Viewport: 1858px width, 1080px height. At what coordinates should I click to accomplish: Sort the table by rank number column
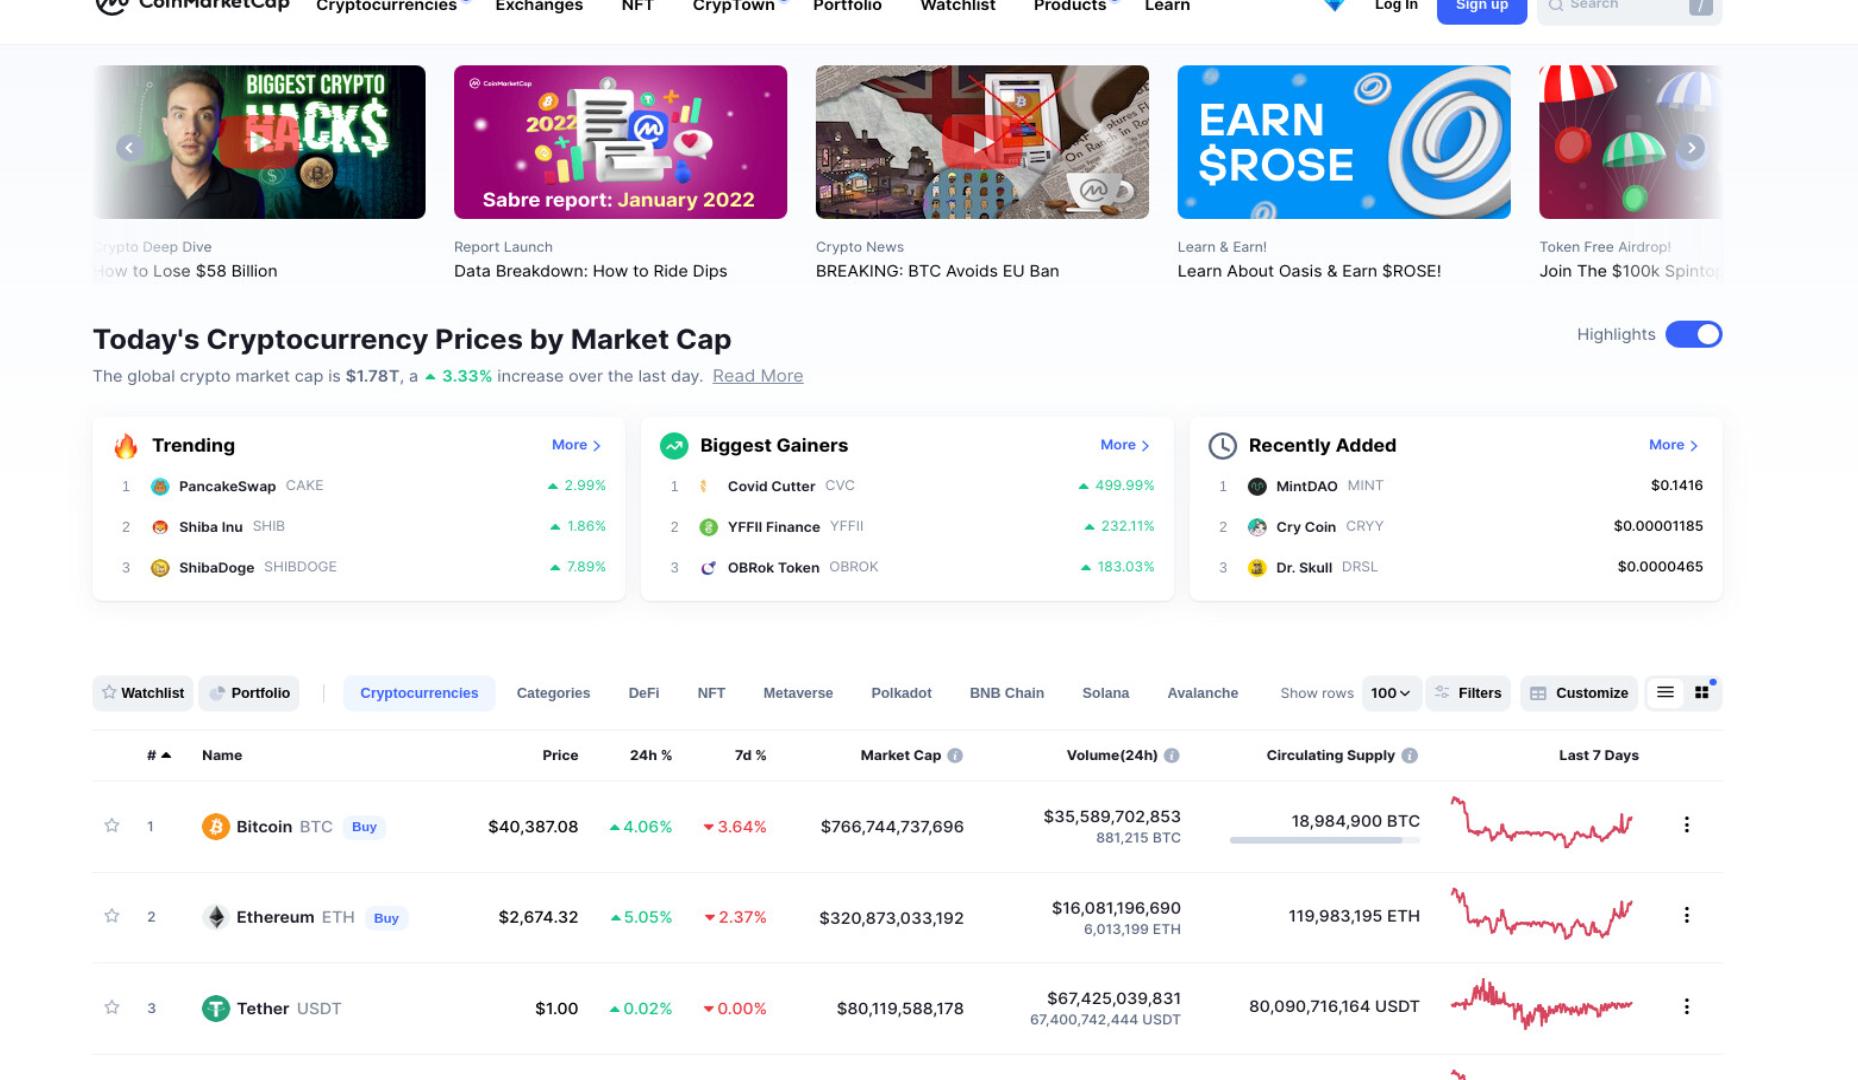coord(159,756)
